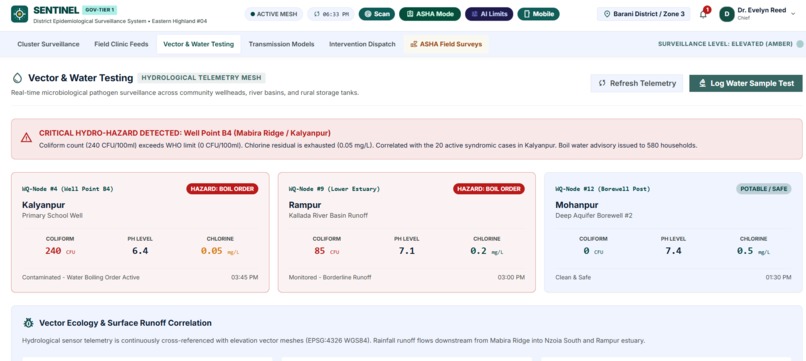The image size is (806, 361).
Task: Click Refresh Telemetry button
Action: click(x=637, y=83)
